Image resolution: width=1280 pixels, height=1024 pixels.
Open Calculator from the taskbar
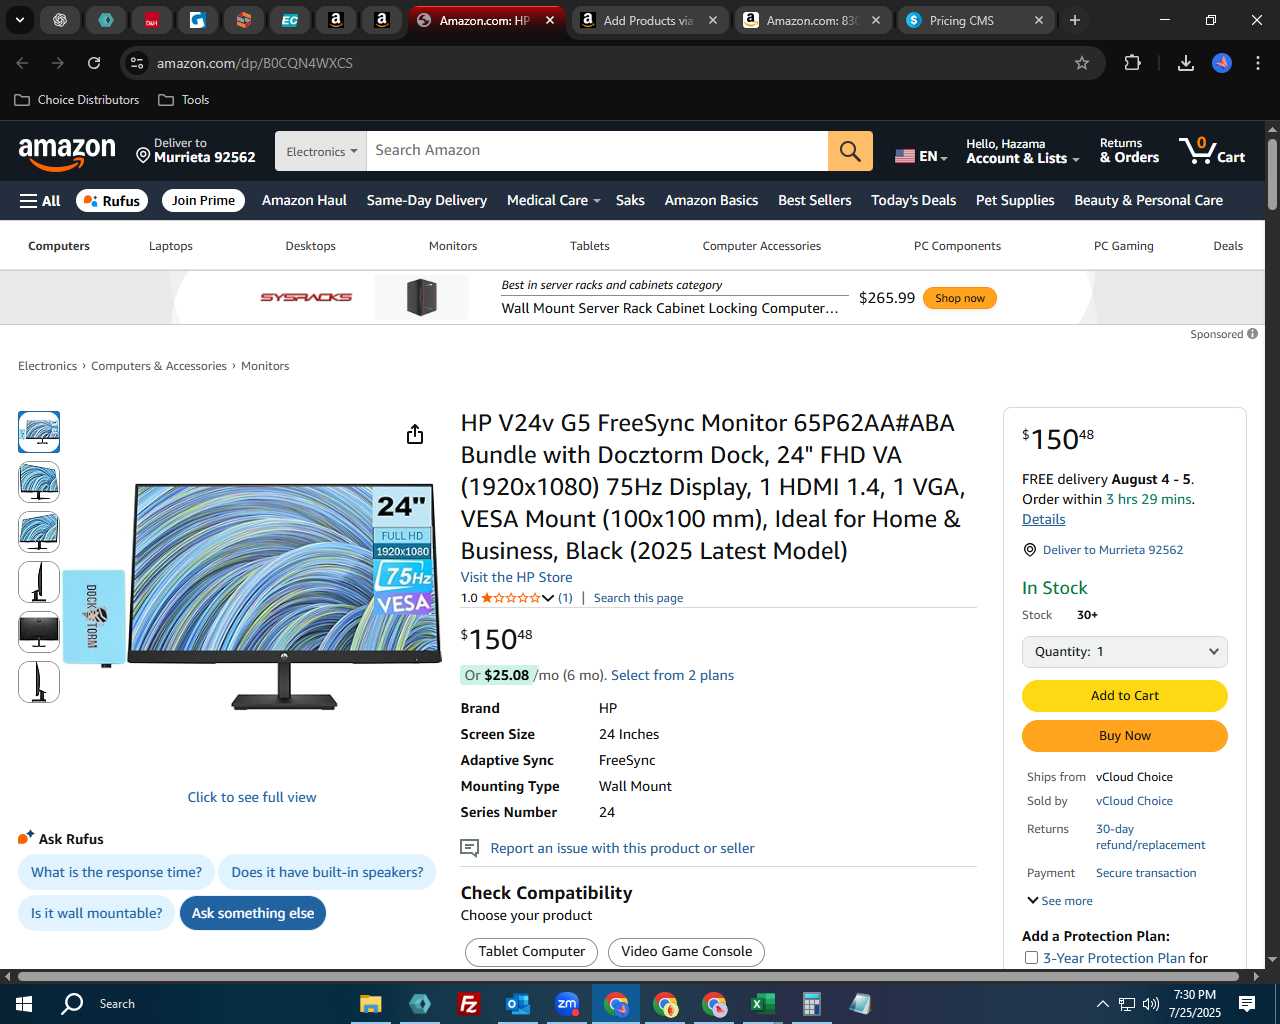[x=811, y=1004]
